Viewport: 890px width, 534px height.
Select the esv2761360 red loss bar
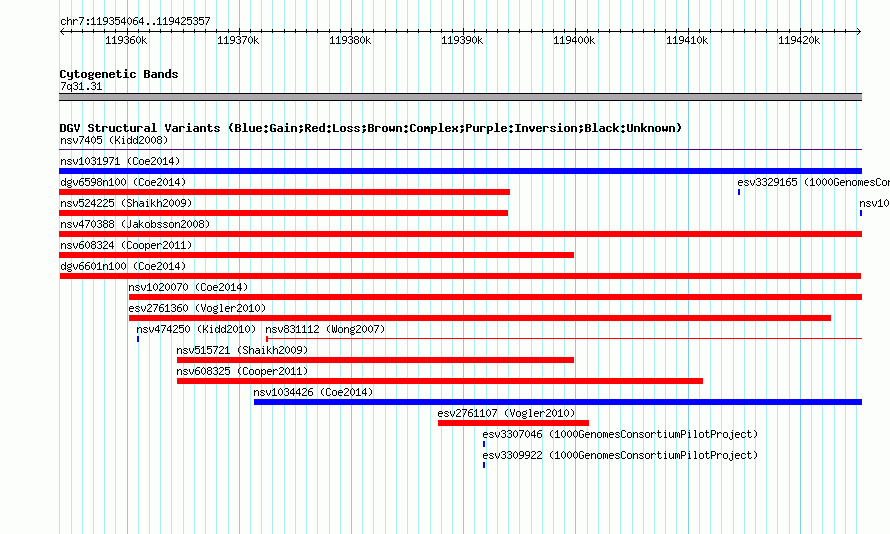tap(480, 318)
